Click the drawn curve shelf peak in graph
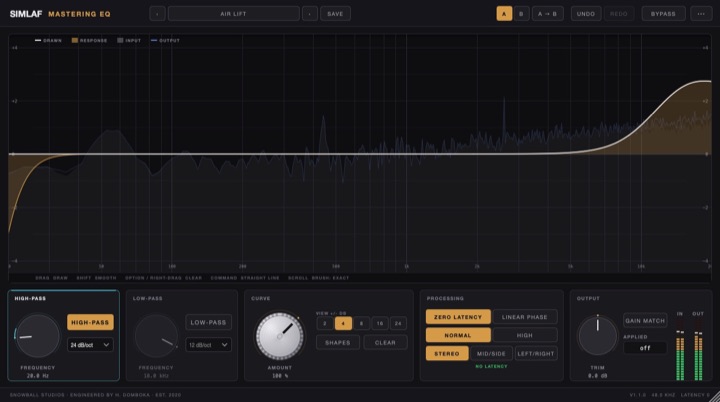720x402 pixels. click(703, 82)
